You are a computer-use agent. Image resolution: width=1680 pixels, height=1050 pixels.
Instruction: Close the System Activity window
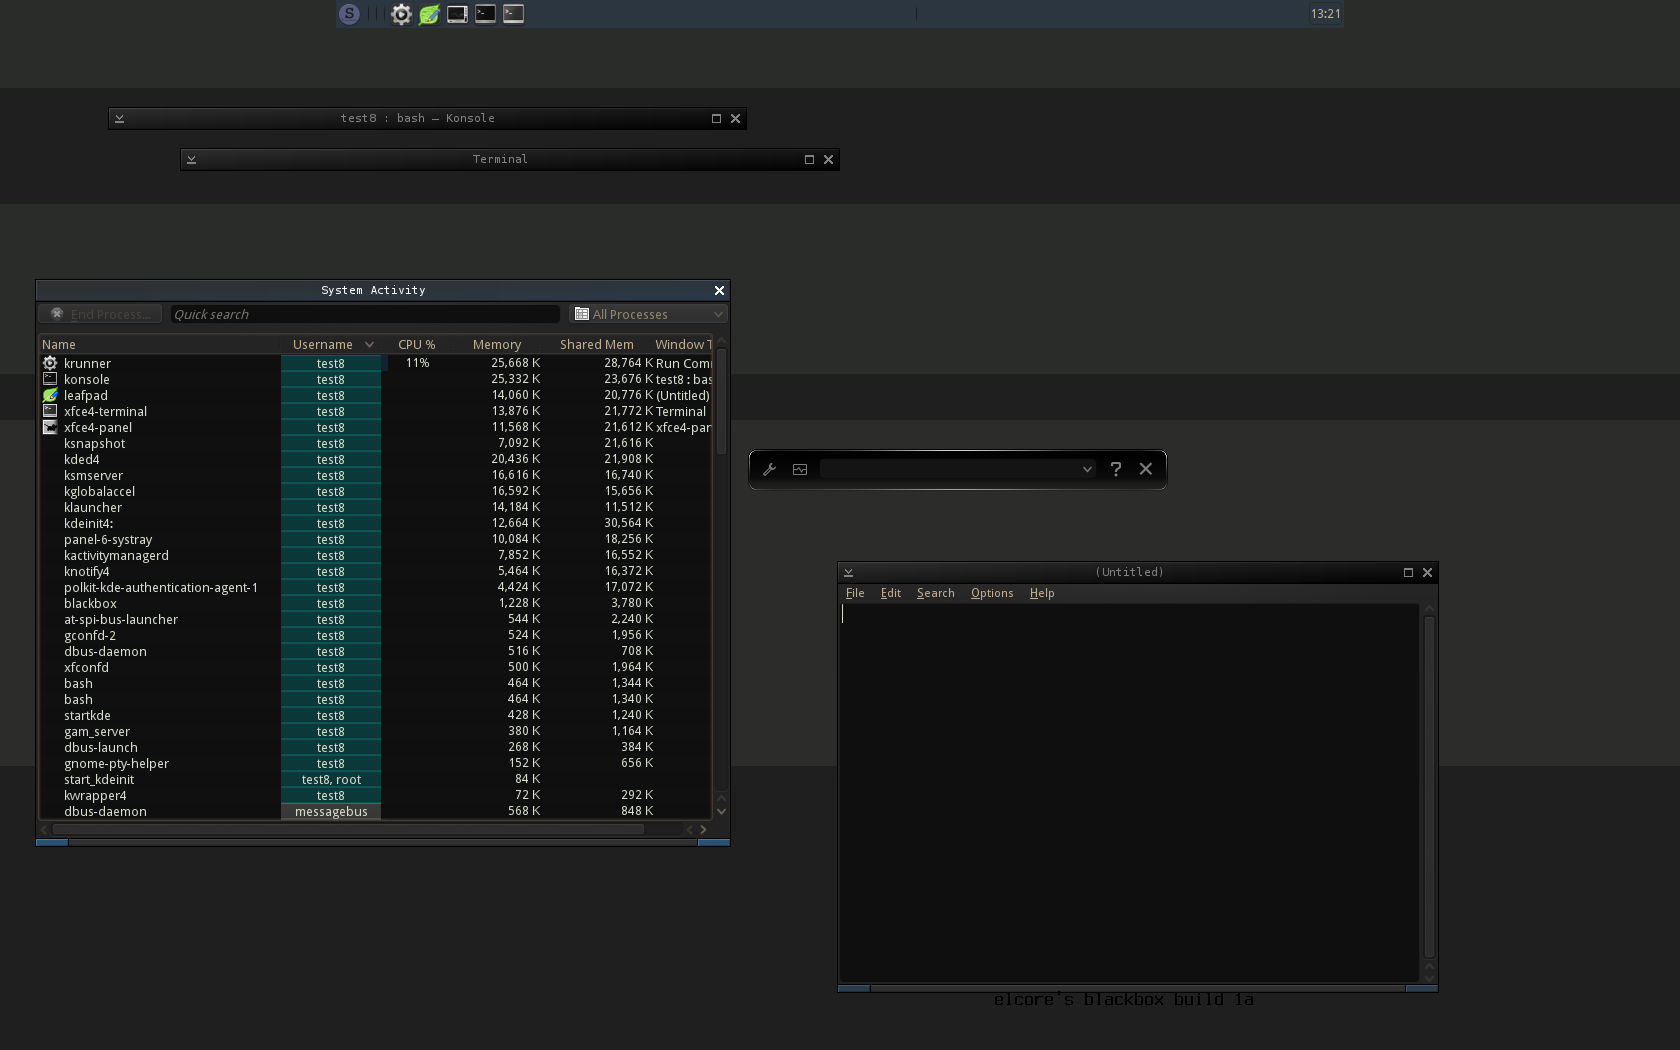point(719,290)
